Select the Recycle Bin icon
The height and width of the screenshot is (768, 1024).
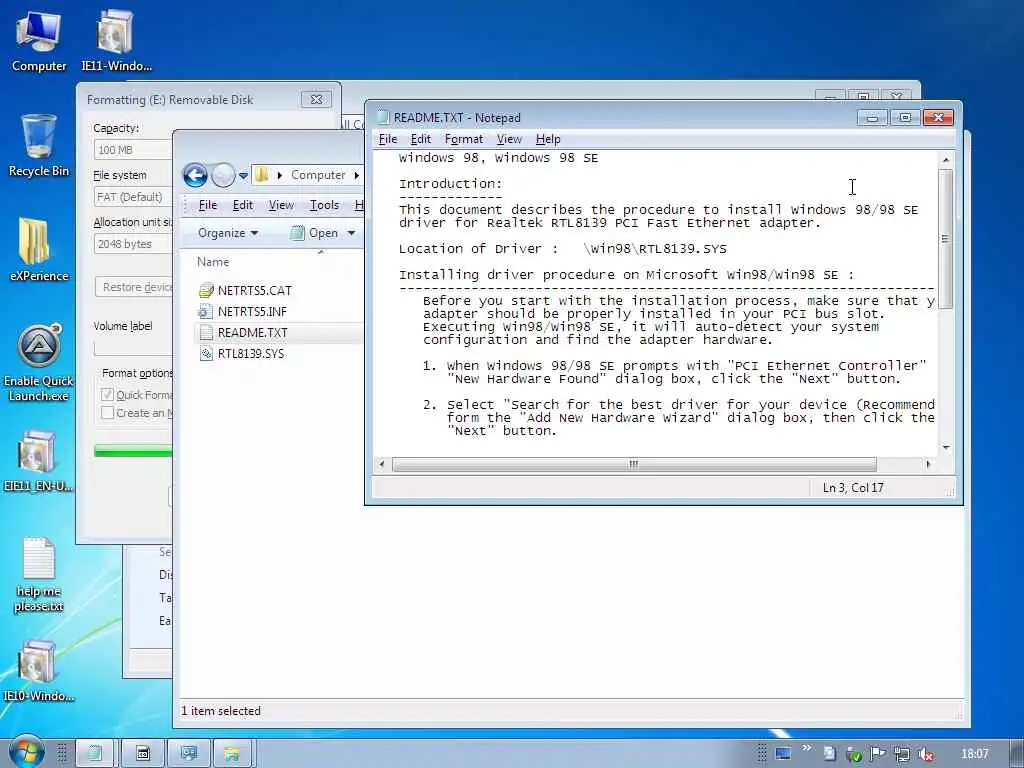[39, 145]
